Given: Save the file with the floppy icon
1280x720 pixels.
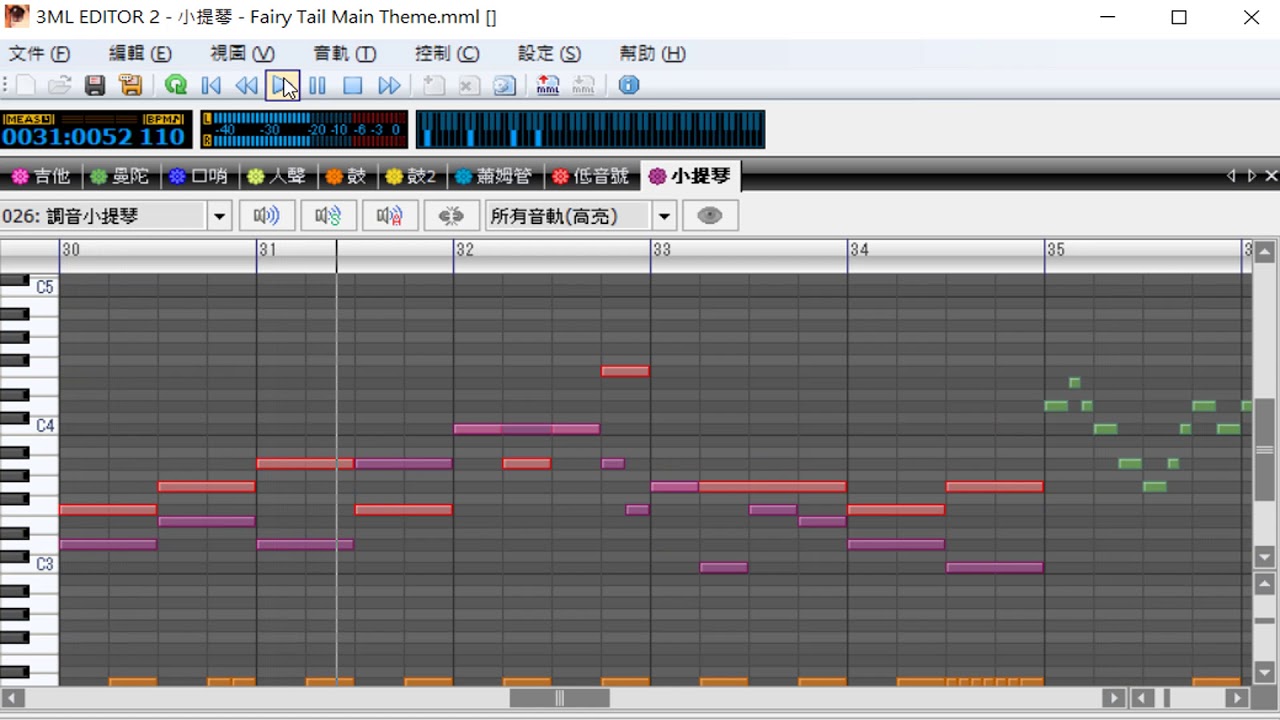Looking at the screenshot, I should tap(95, 86).
